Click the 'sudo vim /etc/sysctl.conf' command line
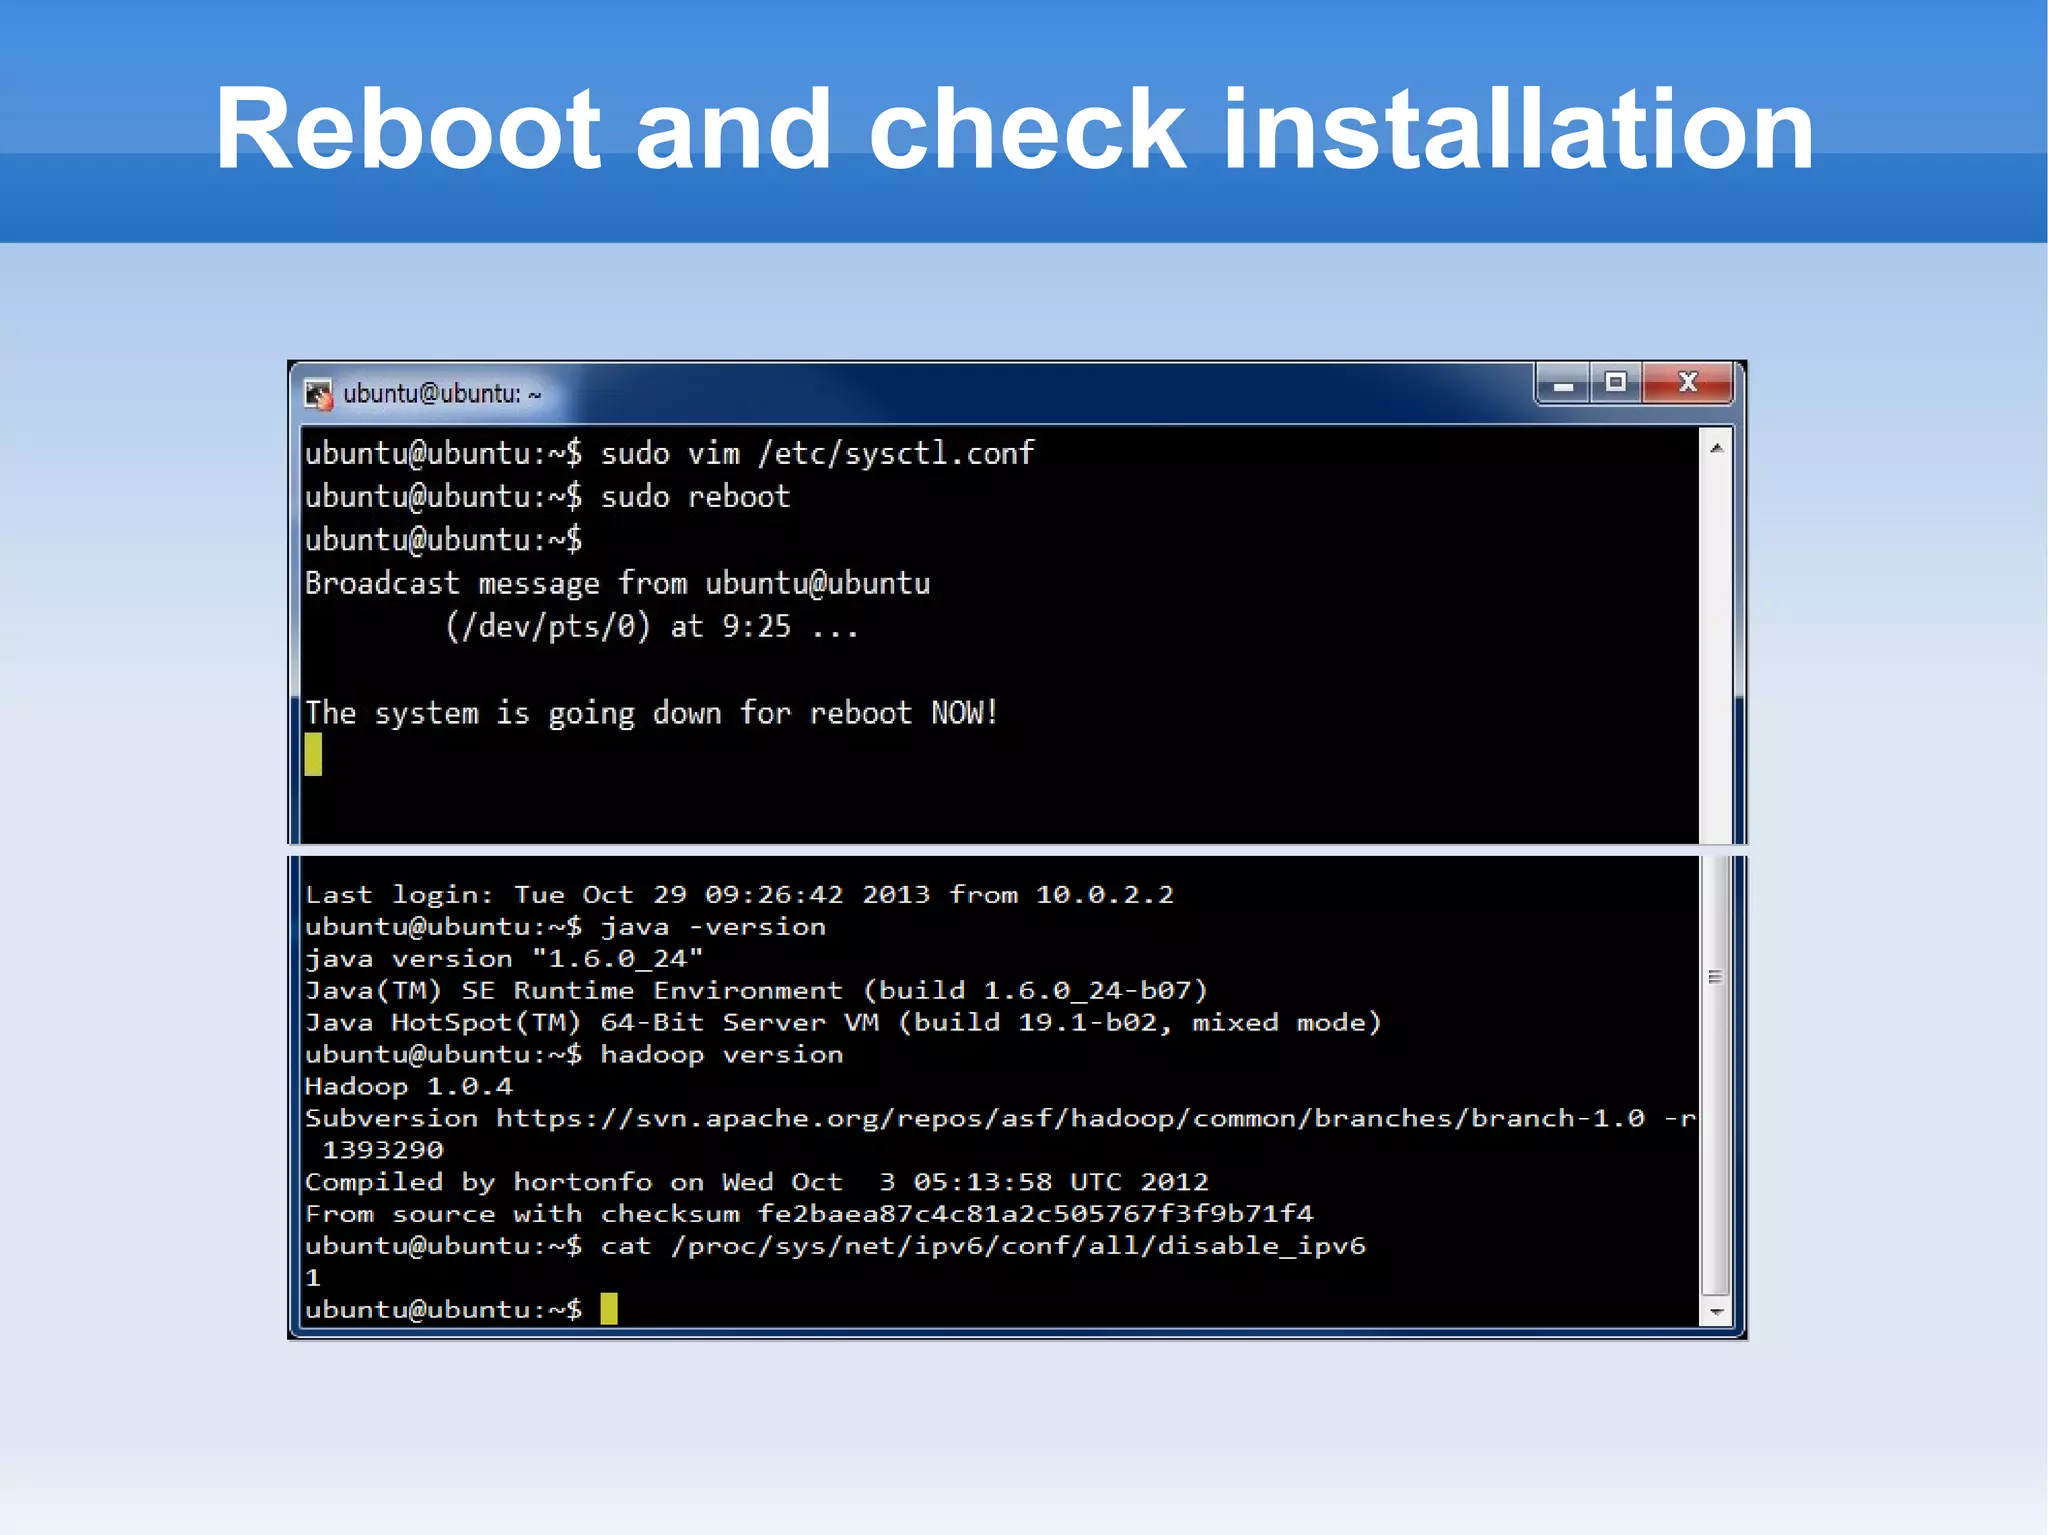Viewport: 2048px width, 1535px height. (x=669, y=453)
